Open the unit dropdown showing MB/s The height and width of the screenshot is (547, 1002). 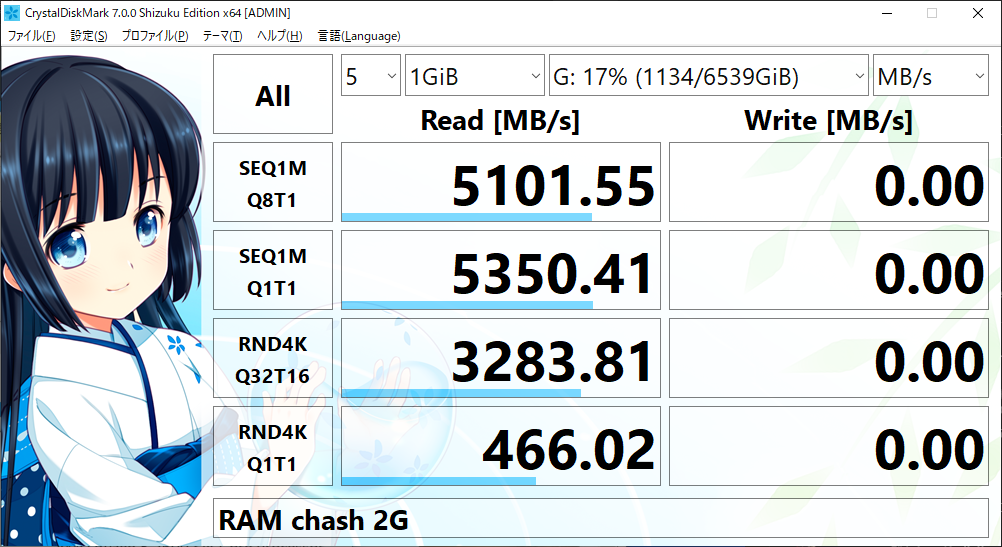click(x=930, y=75)
